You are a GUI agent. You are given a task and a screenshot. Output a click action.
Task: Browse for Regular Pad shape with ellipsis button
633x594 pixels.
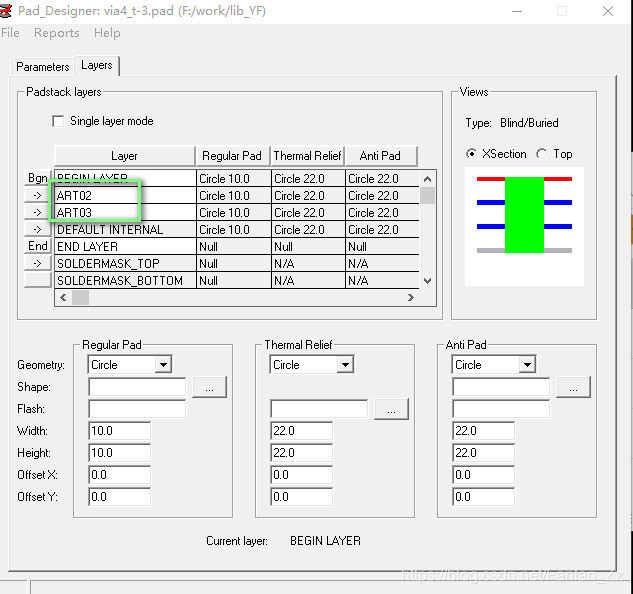[209, 387]
